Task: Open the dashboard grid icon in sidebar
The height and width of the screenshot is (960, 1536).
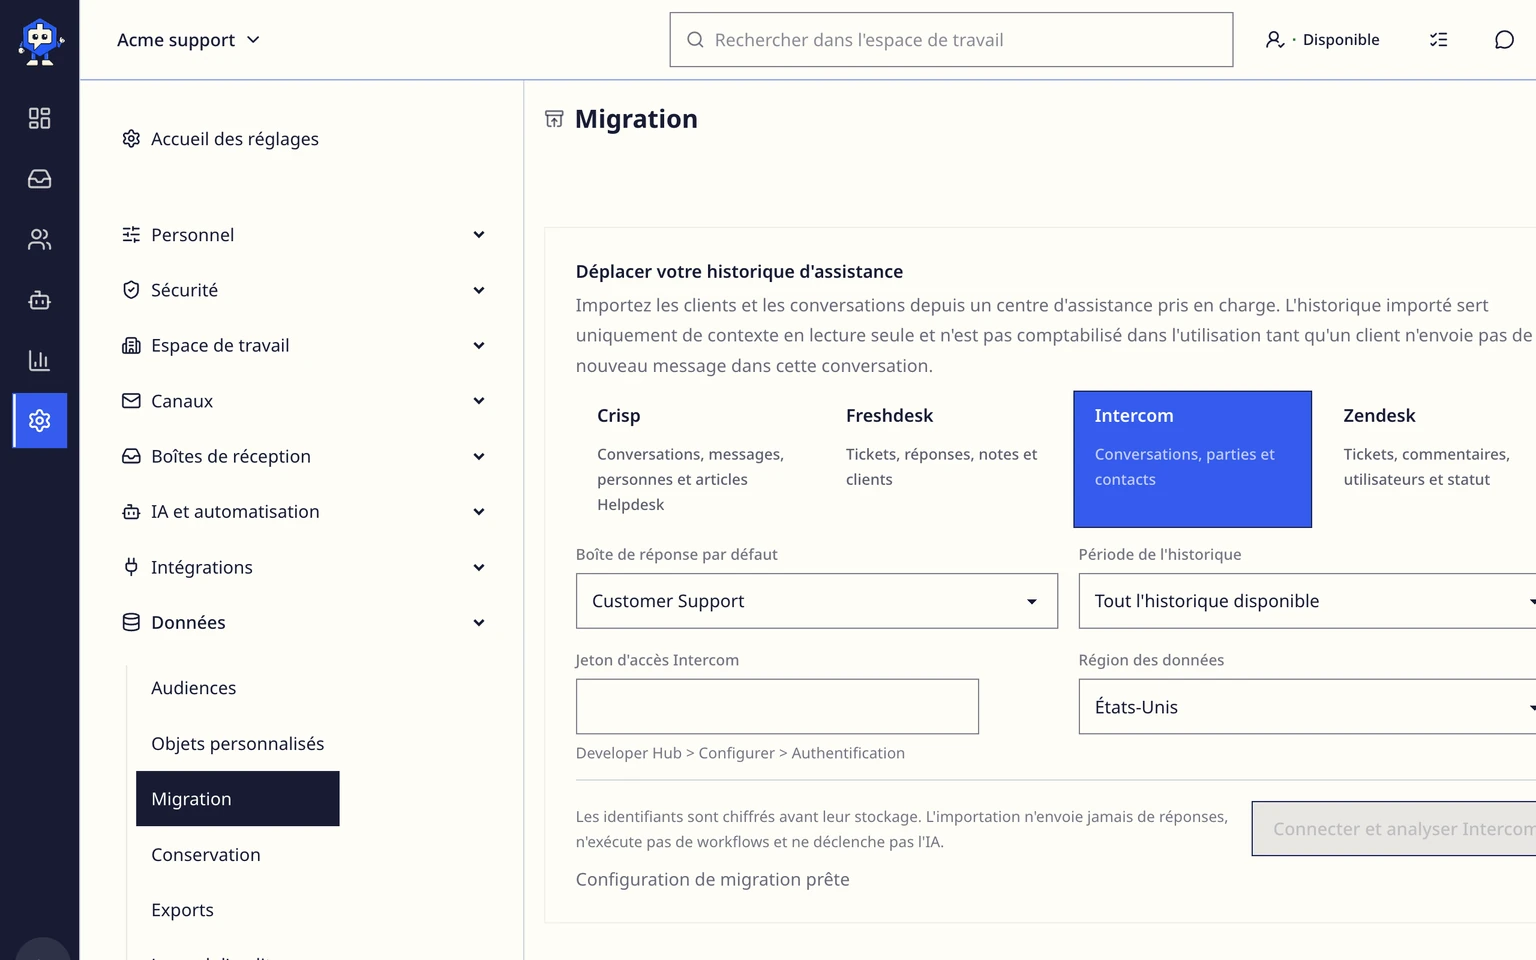Action: 39,118
